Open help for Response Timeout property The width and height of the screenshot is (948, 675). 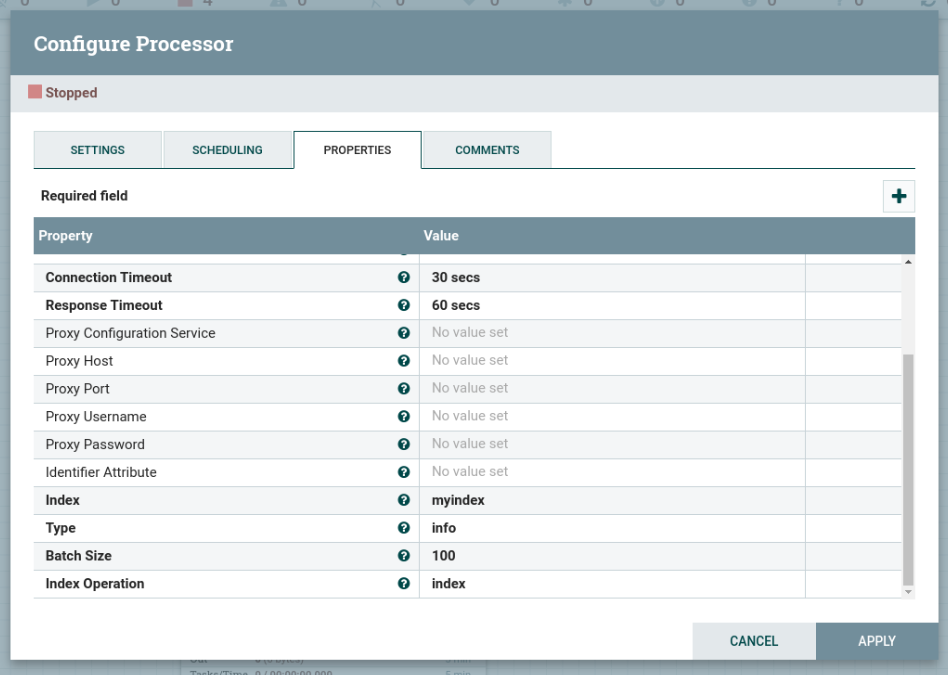coord(404,305)
